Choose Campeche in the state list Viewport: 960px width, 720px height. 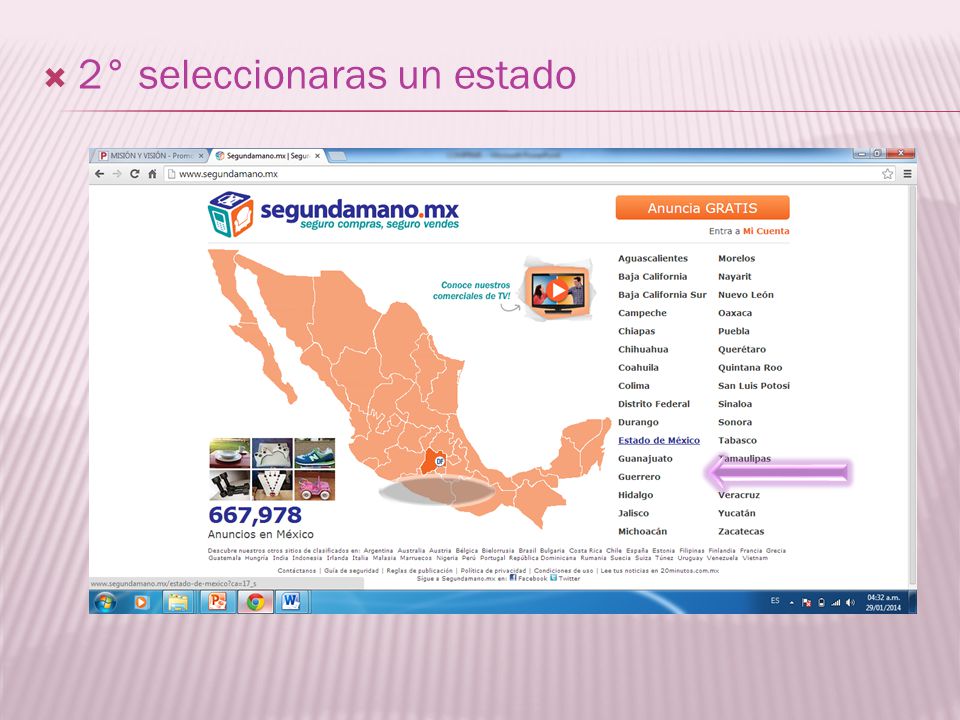[x=642, y=313]
